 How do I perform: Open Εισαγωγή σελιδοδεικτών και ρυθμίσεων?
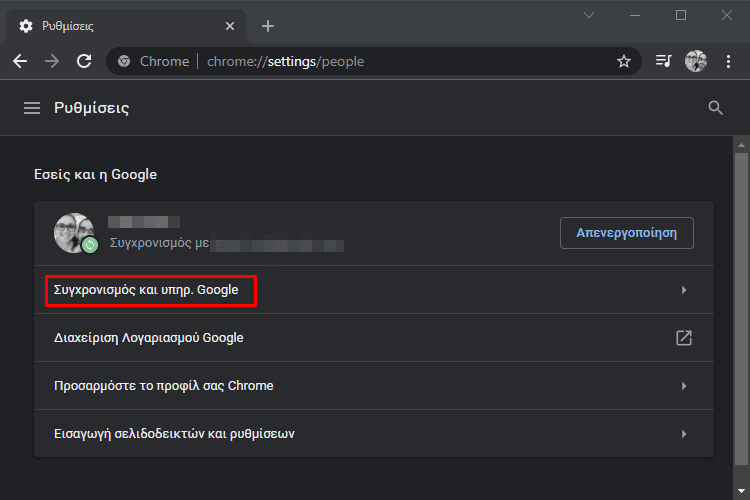(x=374, y=433)
